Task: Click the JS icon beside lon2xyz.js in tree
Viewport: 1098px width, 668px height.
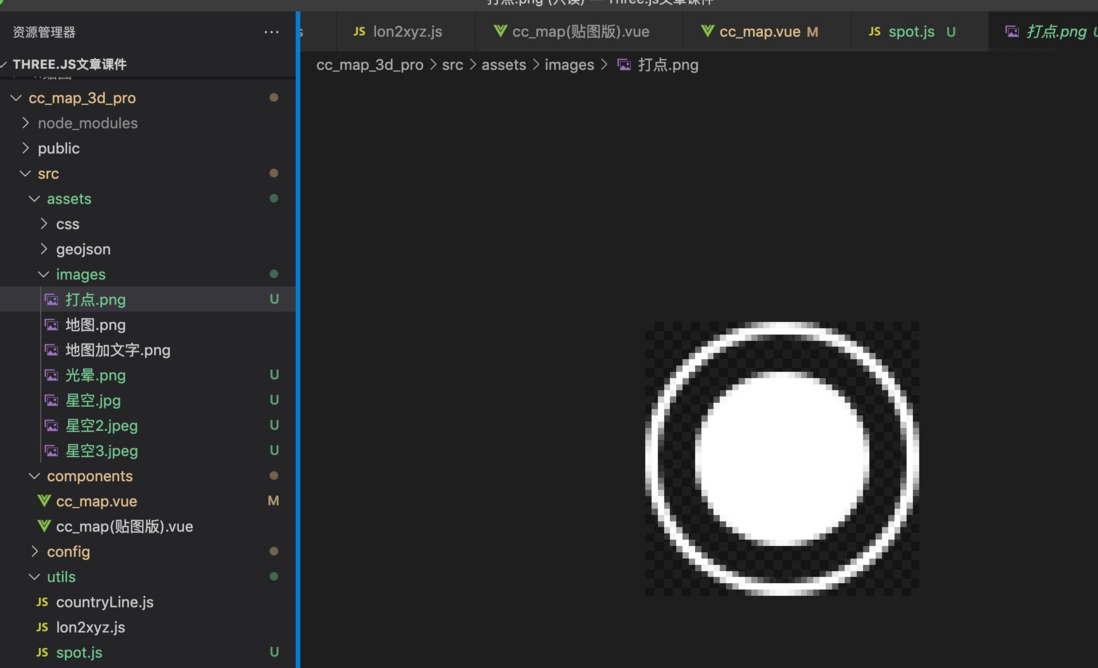Action: click(x=42, y=627)
